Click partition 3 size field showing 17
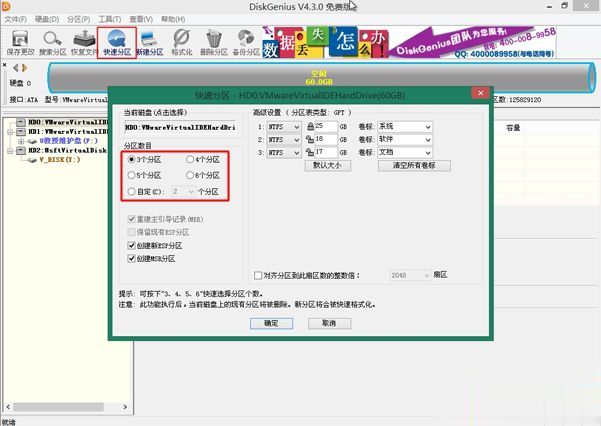Viewport: 601px width, 426px height. tap(326, 152)
